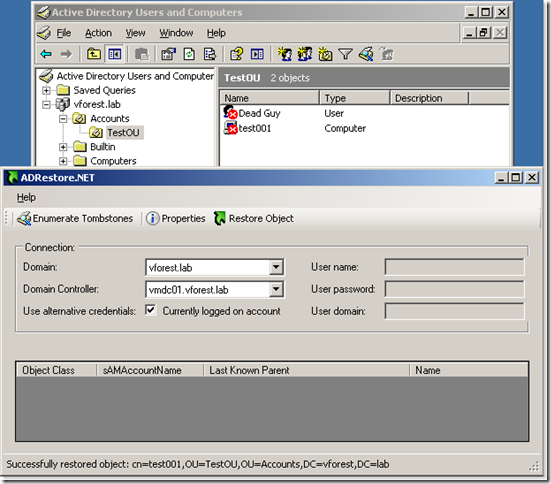Click the Create new user icon
The image size is (551, 484).
tap(285, 54)
